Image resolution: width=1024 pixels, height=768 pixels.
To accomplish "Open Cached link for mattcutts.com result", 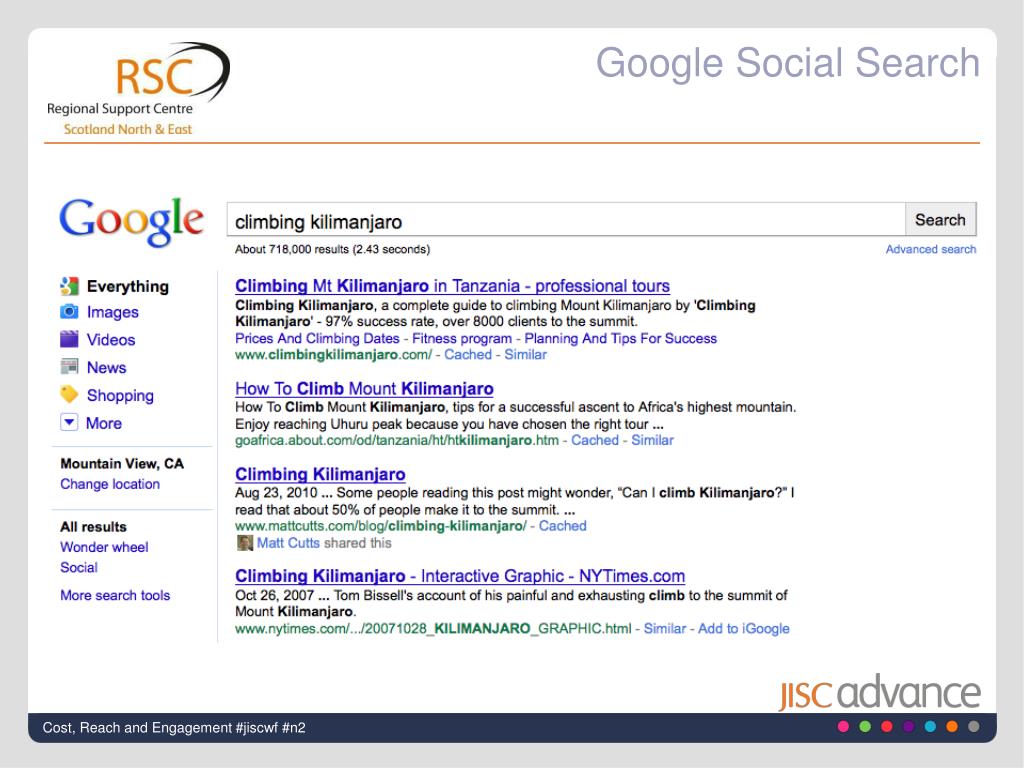I will (x=562, y=526).
